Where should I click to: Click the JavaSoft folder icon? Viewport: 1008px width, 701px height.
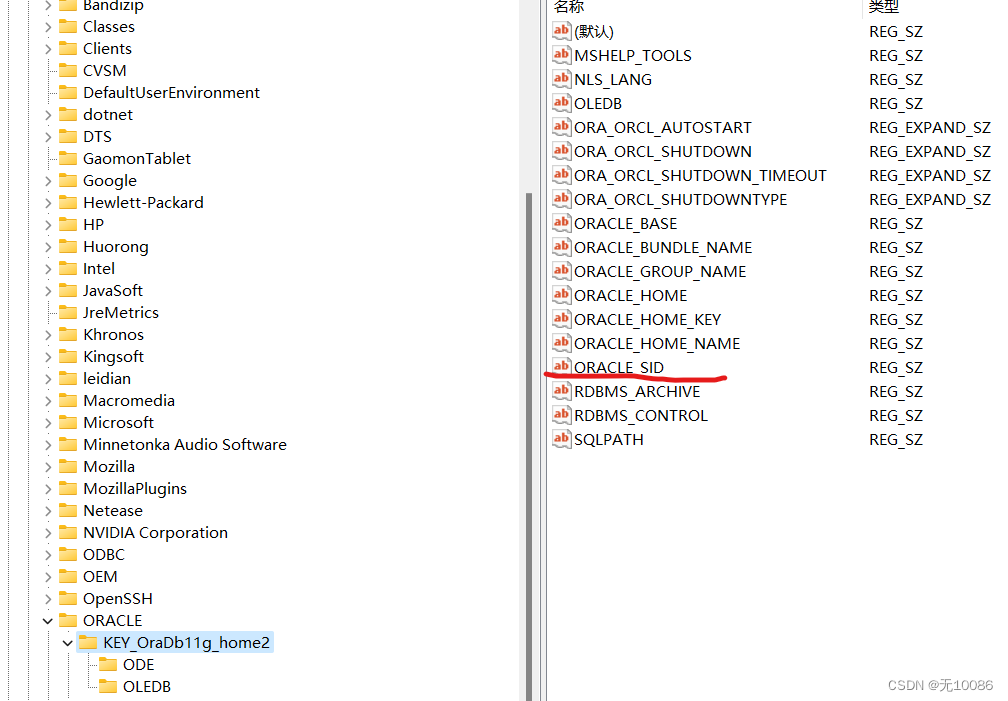[68, 290]
